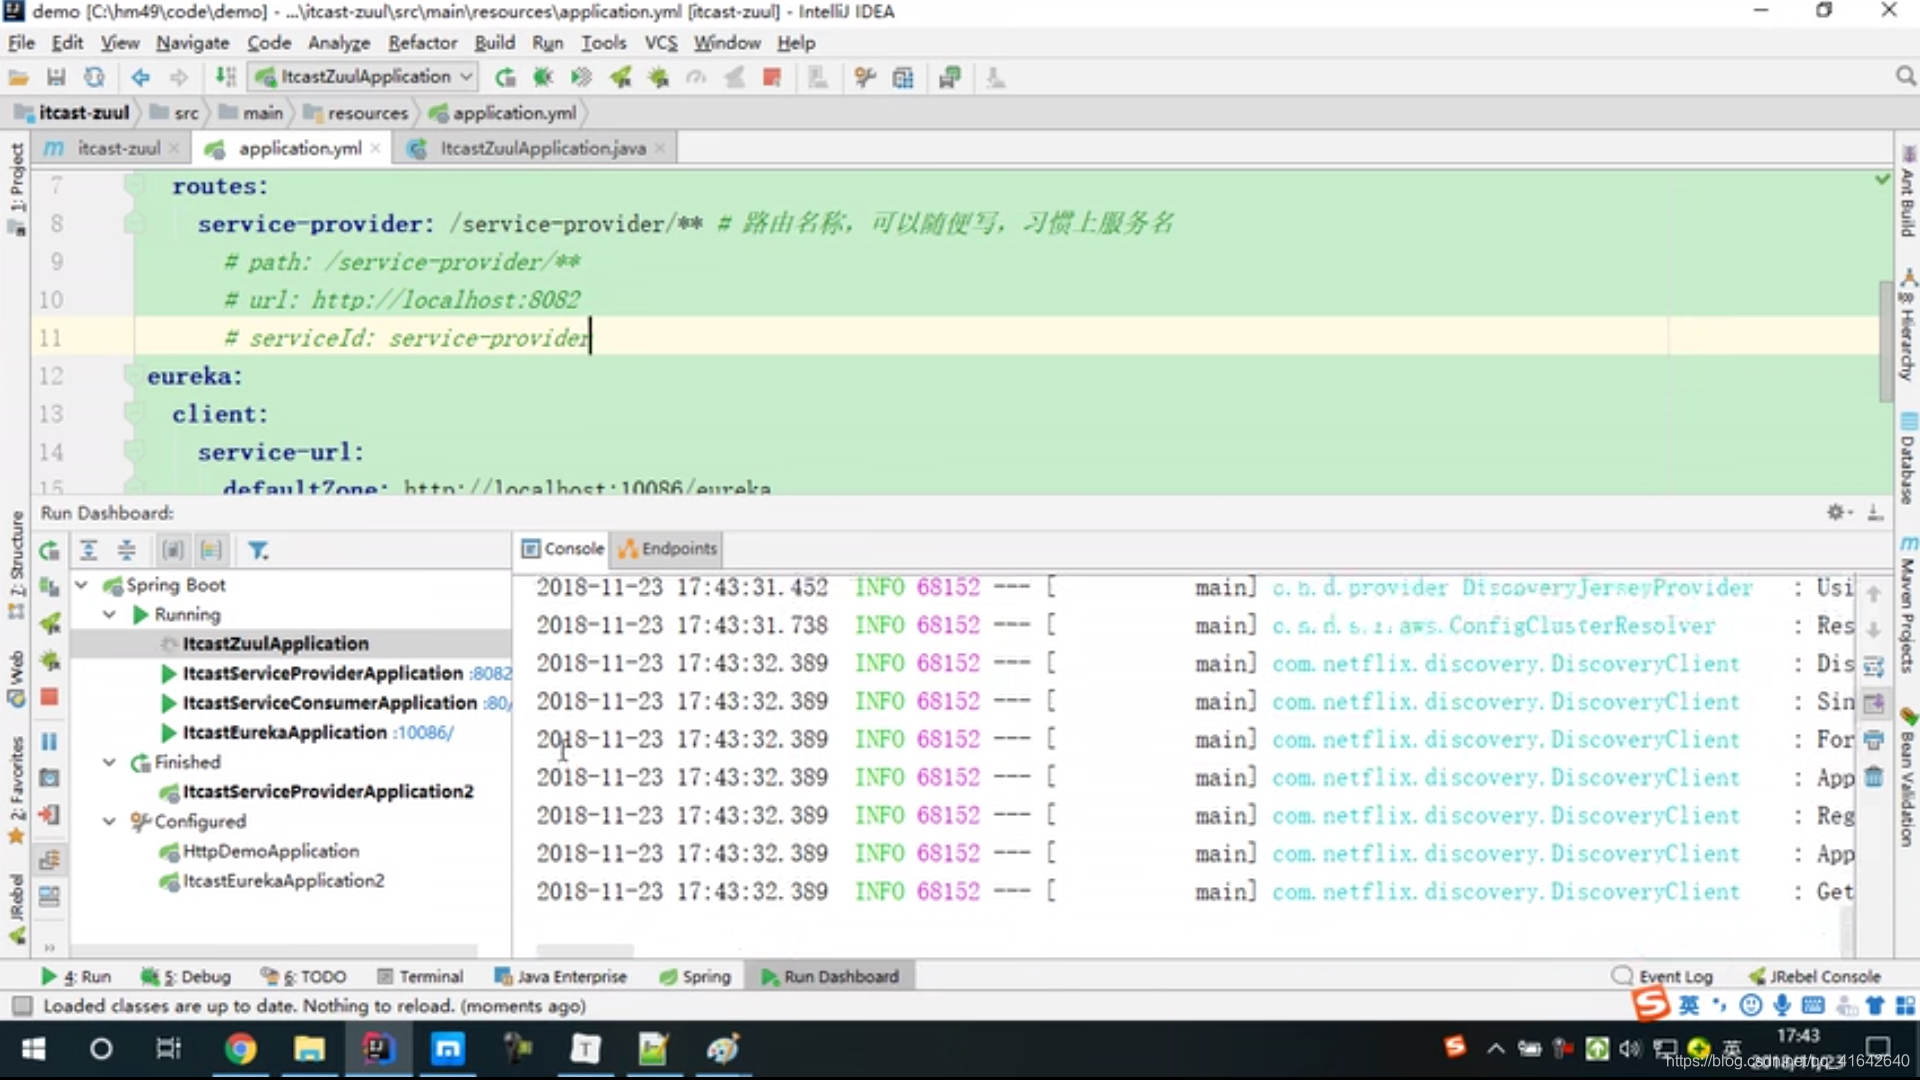This screenshot has height=1080, width=1920.
Task: Open the JRebel Console button
Action: tap(1814, 976)
